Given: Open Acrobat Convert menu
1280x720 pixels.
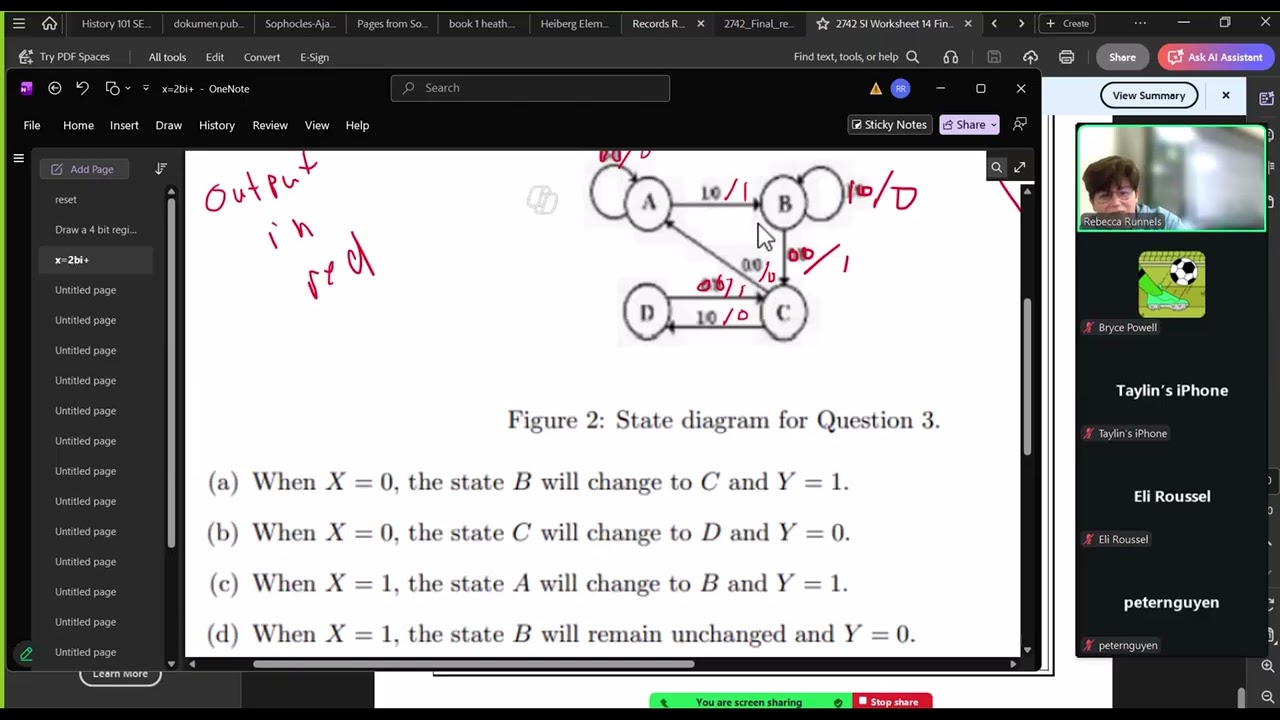Looking at the screenshot, I should (262, 57).
